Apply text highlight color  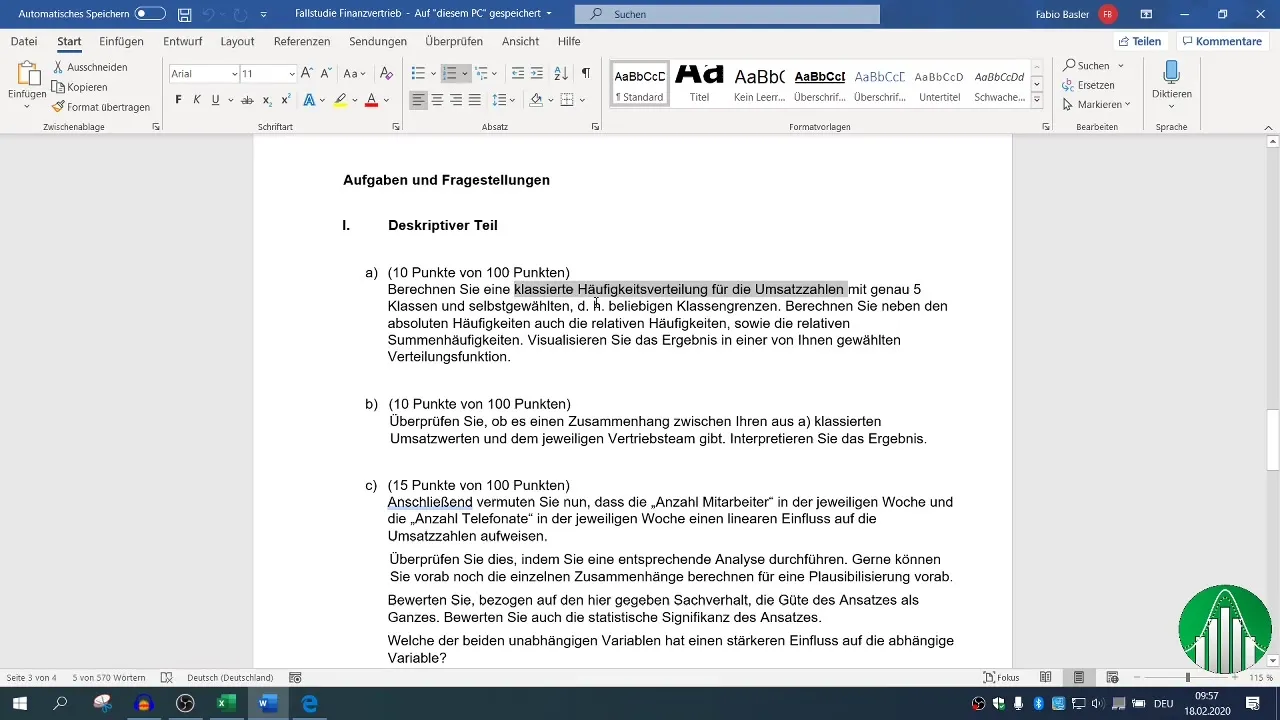coord(340,100)
